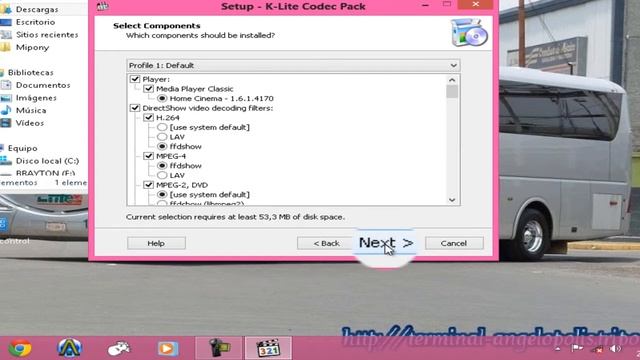Select Equipo in the Explorer sidebar
The height and width of the screenshot is (360, 640).
(22, 148)
